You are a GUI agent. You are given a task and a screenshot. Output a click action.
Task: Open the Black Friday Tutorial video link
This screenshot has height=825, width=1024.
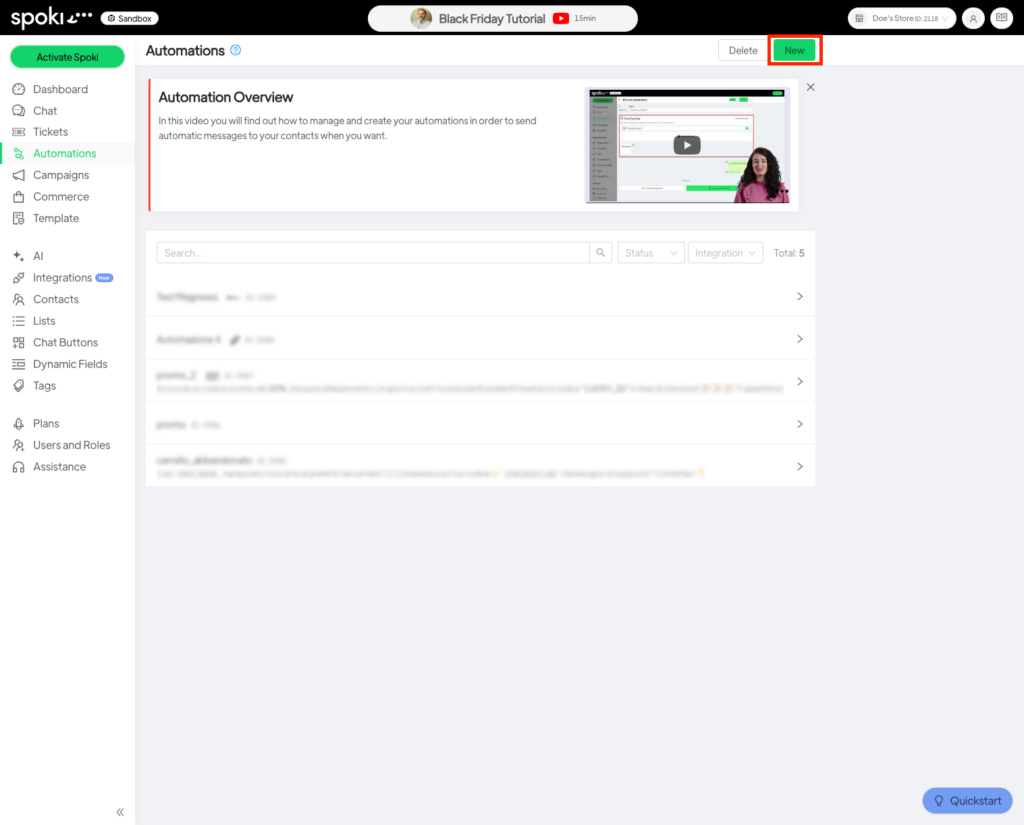502,18
